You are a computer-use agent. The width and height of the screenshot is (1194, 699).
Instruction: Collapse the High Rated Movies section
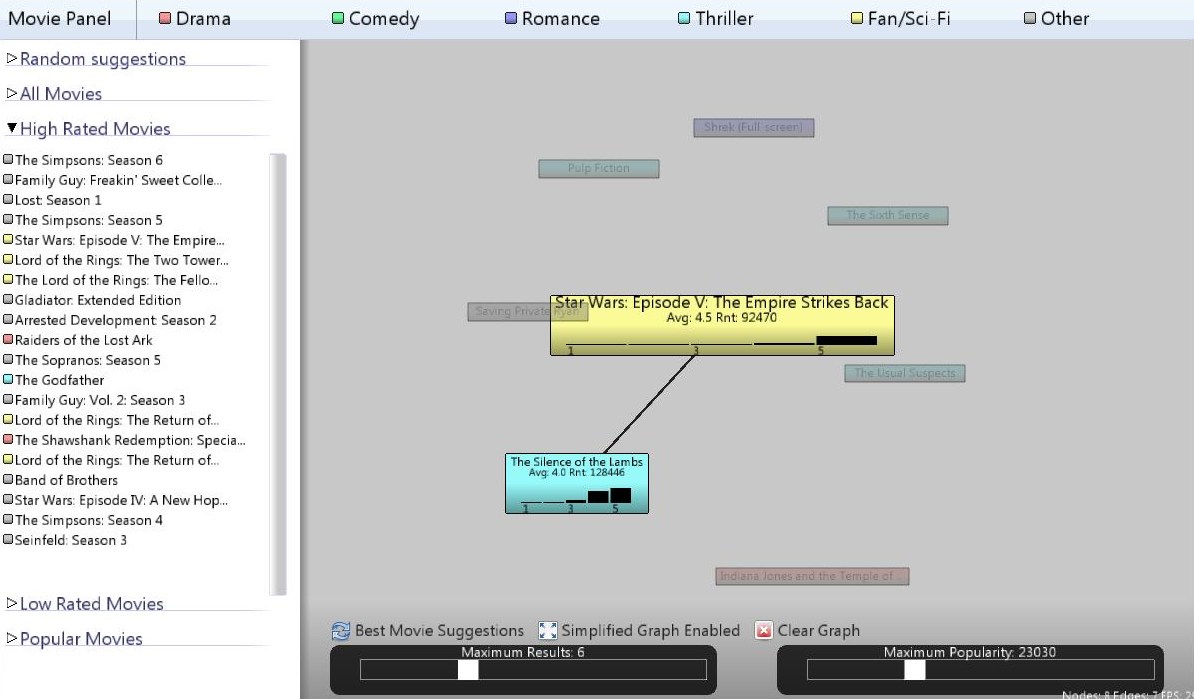(88, 129)
